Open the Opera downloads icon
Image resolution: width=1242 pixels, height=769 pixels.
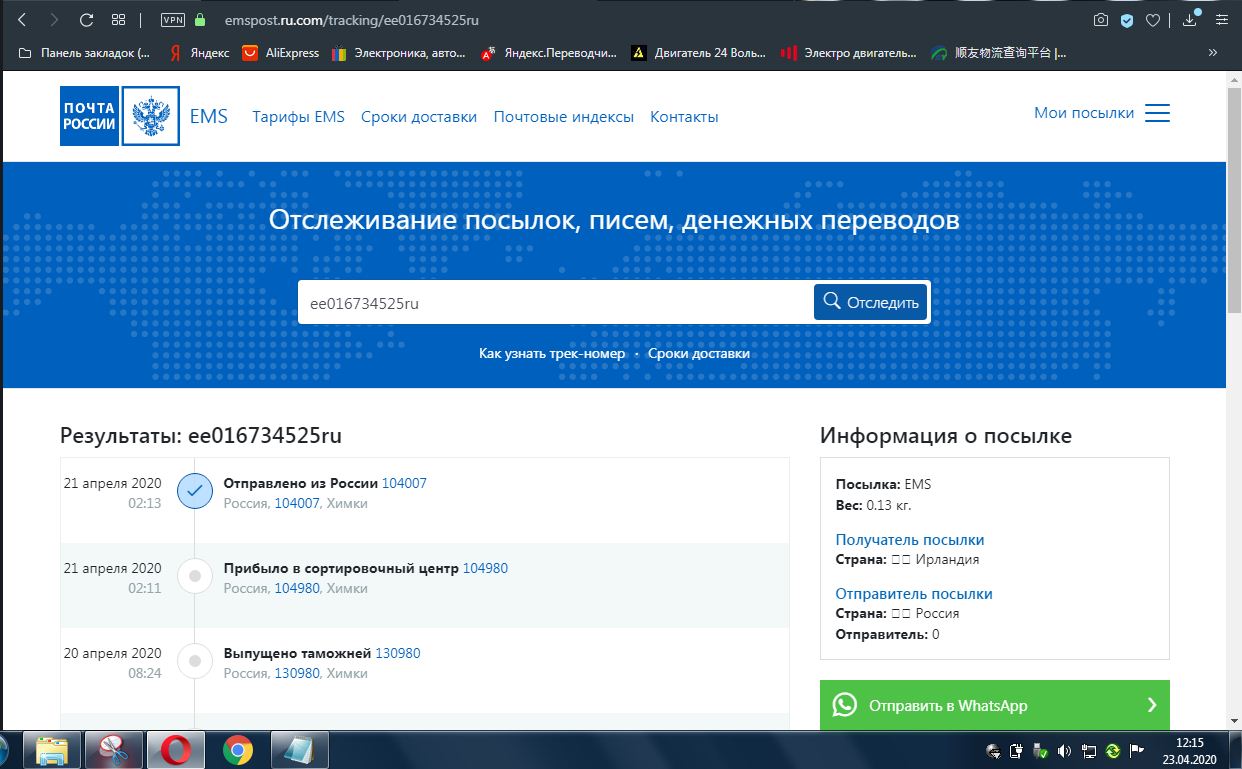pos(1189,20)
